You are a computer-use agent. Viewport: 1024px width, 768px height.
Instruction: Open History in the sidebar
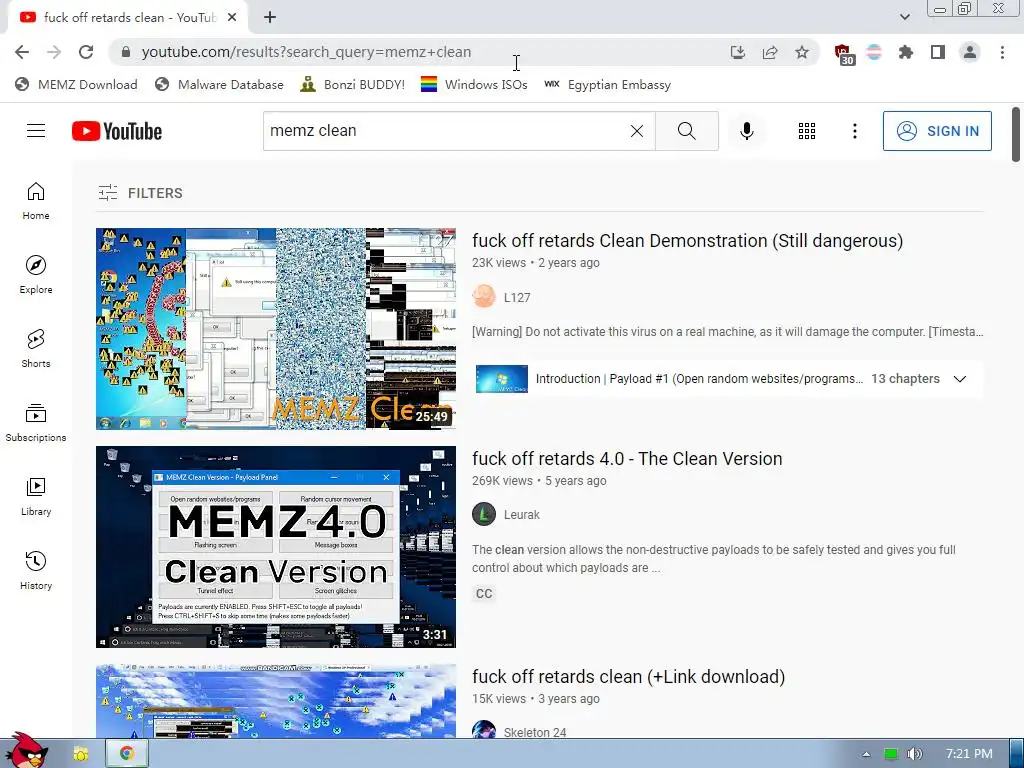36,571
